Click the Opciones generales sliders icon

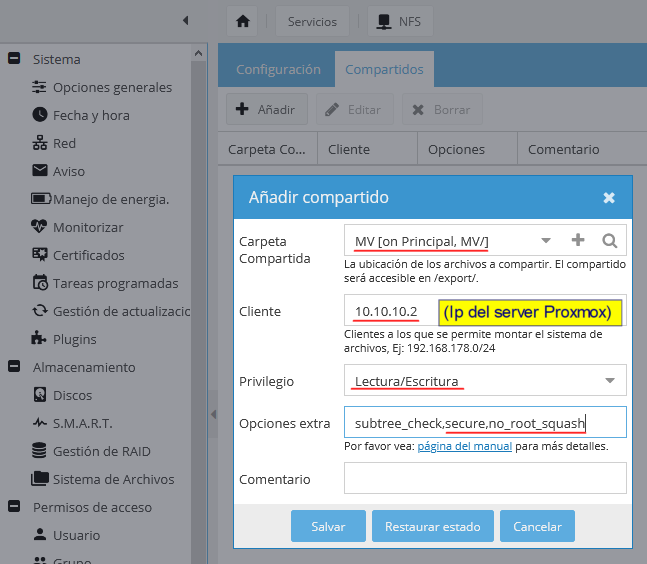pos(39,87)
